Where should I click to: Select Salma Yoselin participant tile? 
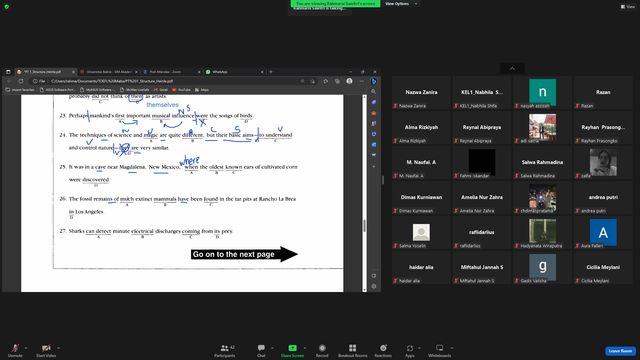point(421,233)
